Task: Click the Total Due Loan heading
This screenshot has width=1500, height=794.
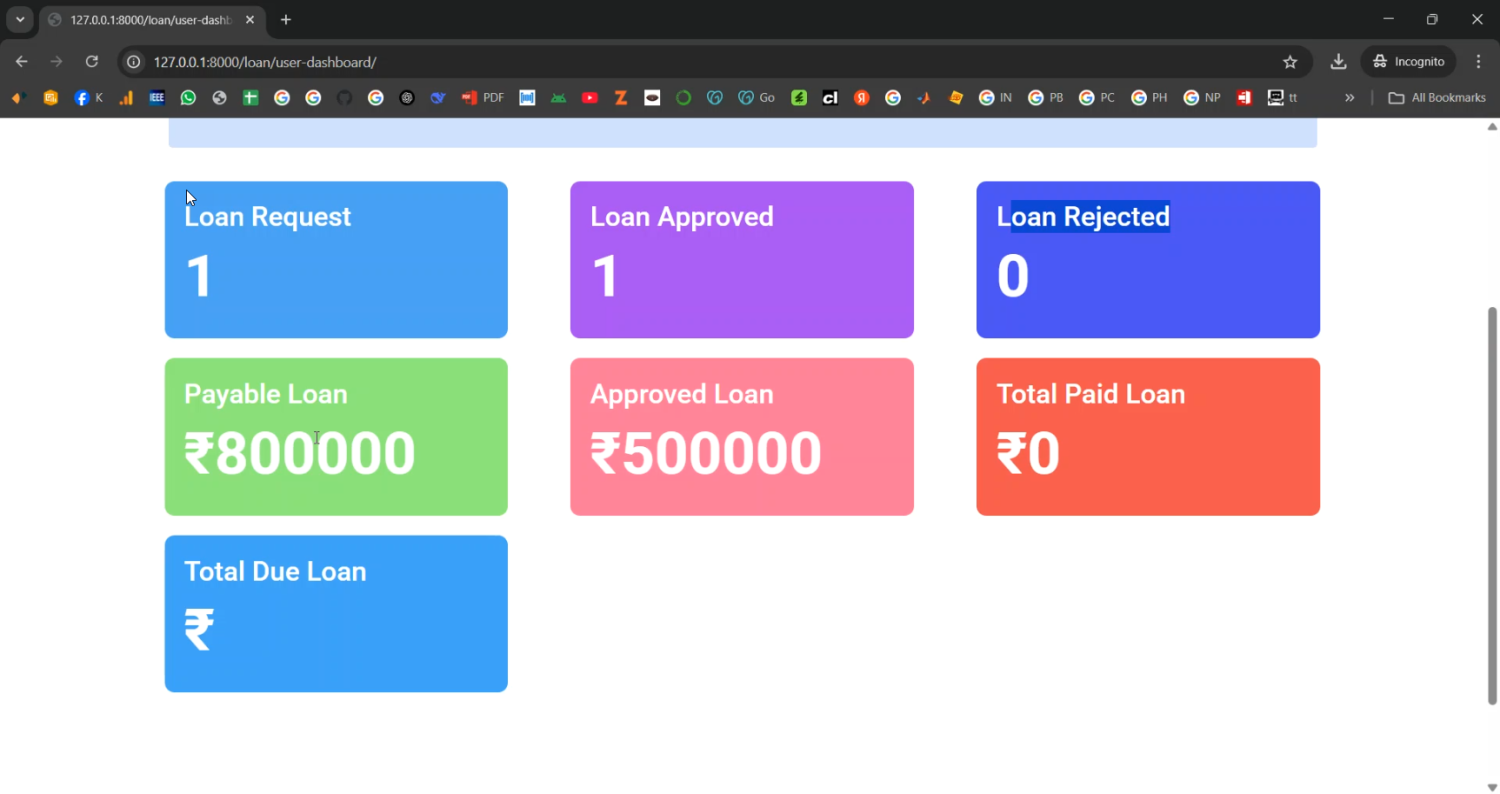Action: coord(275,571)
